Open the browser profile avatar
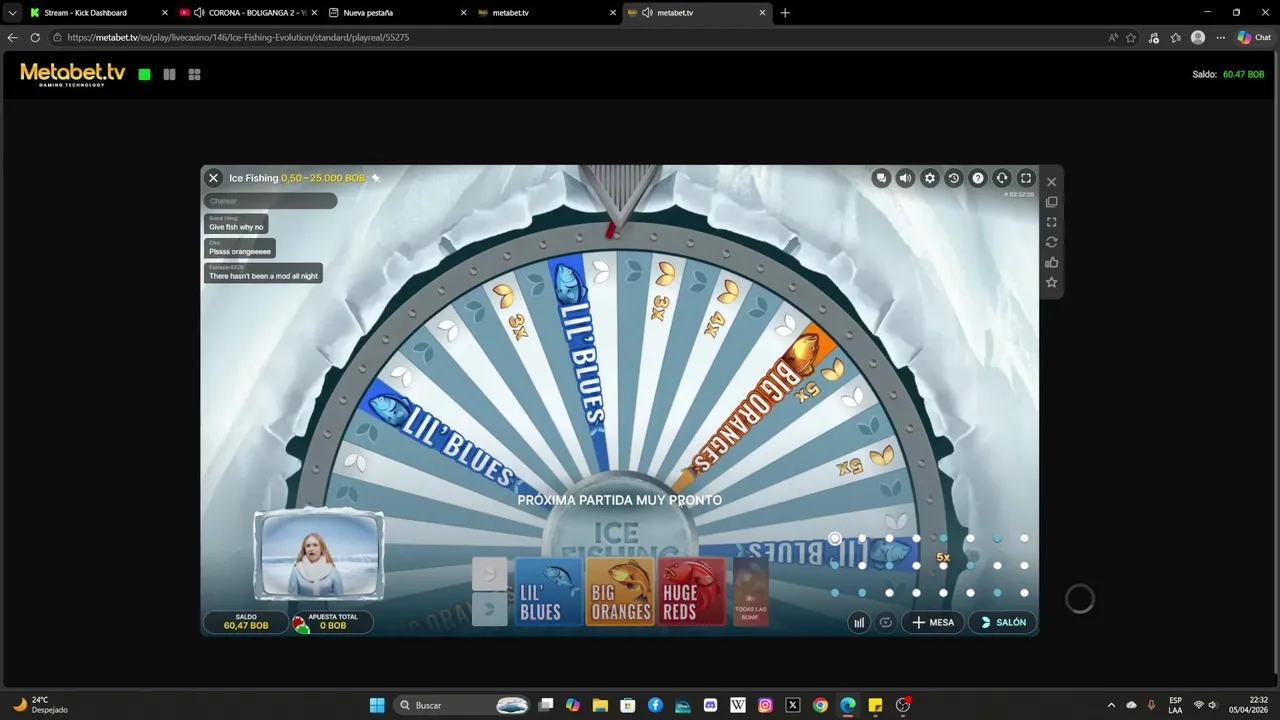The width and height of the screenshot is (1280, 720). 1198,37
